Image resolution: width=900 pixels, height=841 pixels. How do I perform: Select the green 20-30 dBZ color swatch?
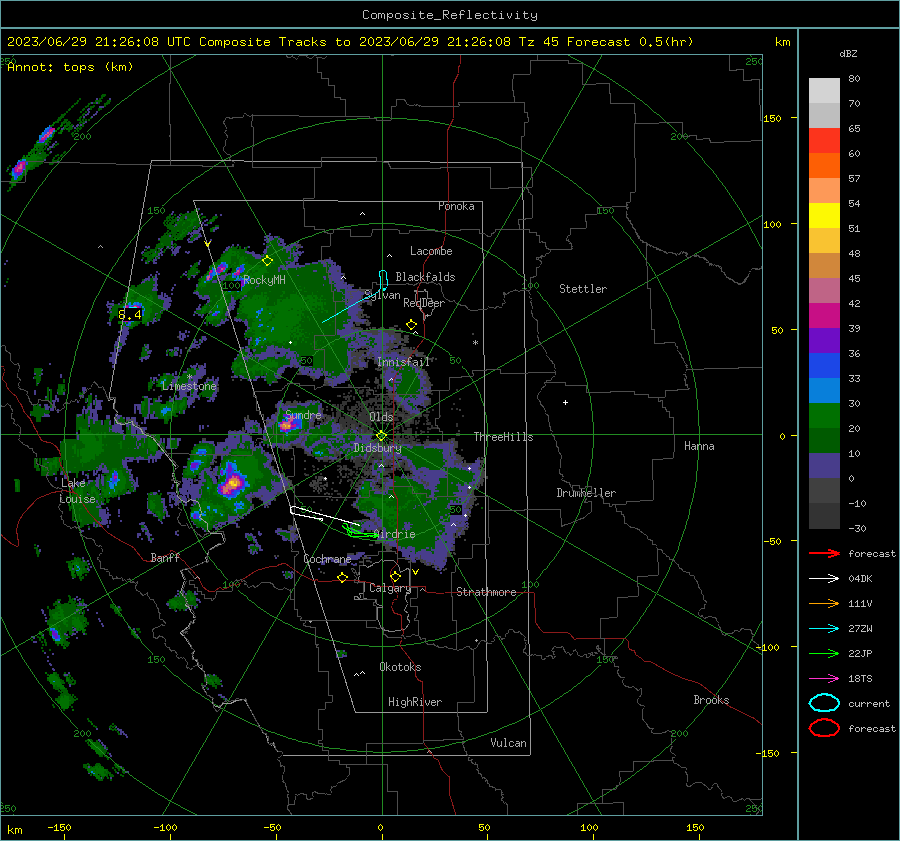coord(824,416)
